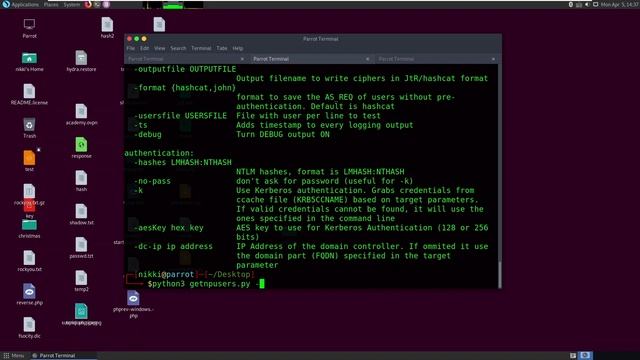This screenshot has height=360, width=640.
Task: Open the christmas folder icon
Action: pyautogui.click(x=29, y=225)
